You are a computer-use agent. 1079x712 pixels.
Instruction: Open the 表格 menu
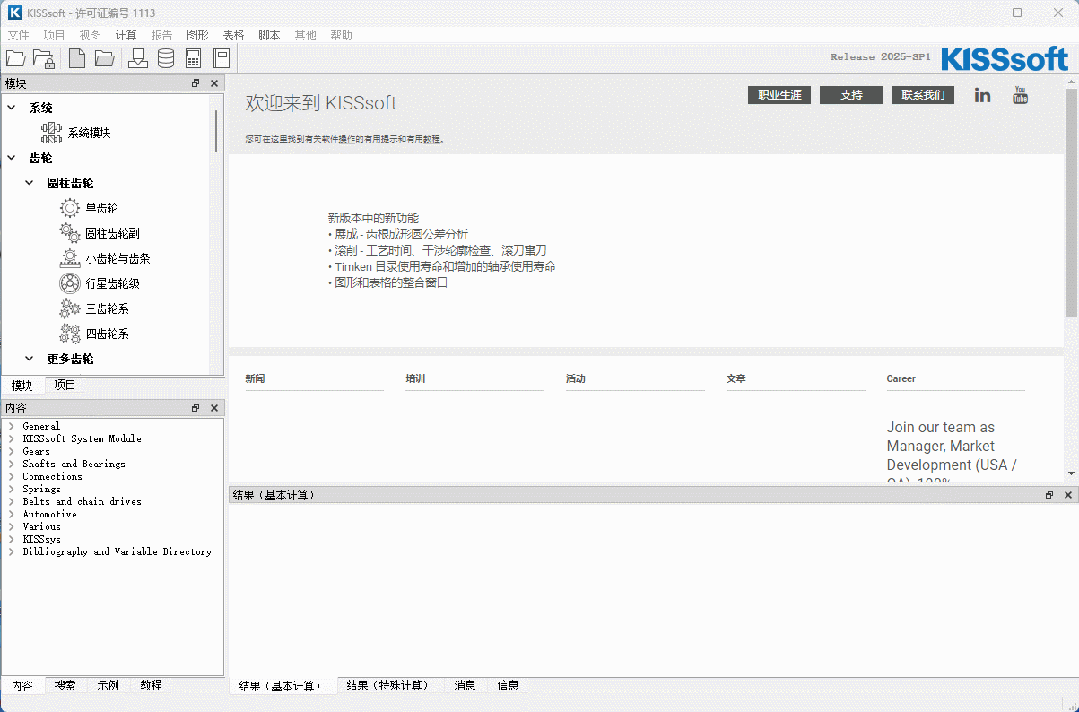click(x=233, y=35)
